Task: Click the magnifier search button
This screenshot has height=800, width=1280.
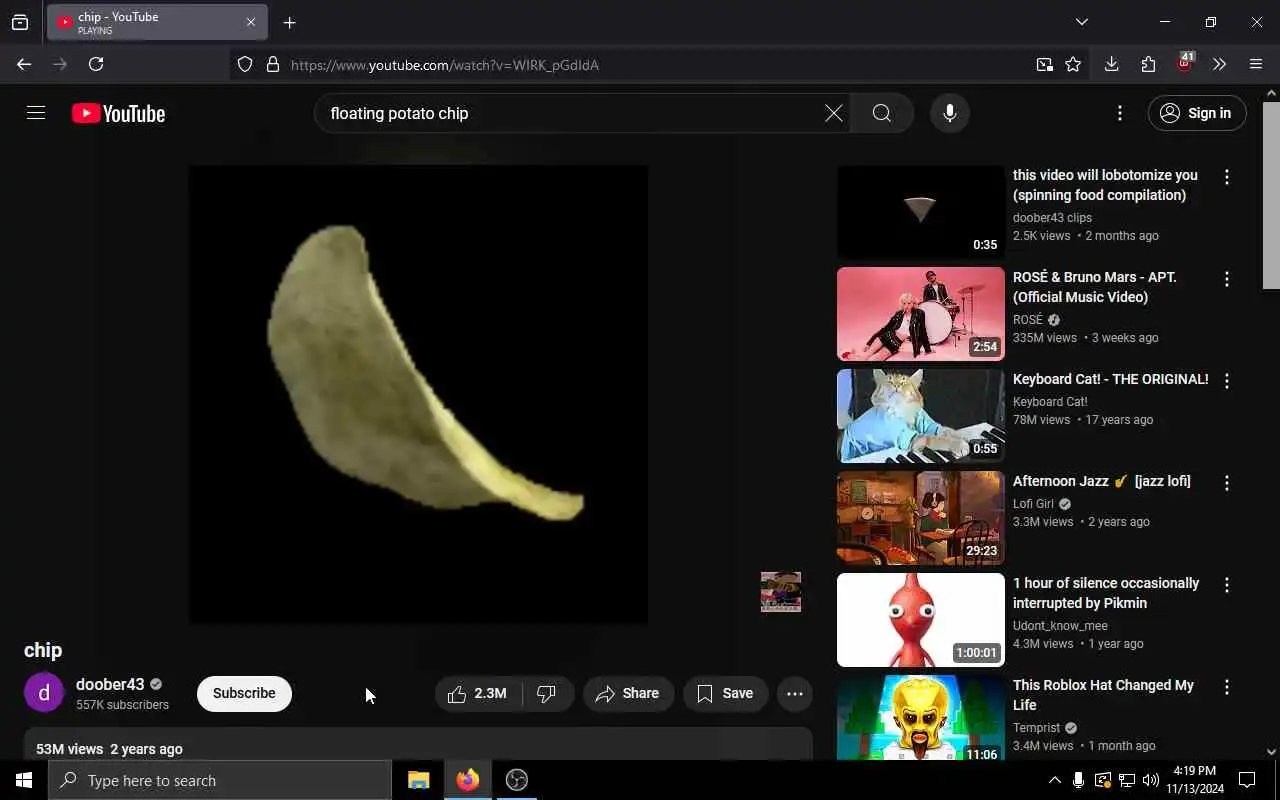Action: [881, 113]
